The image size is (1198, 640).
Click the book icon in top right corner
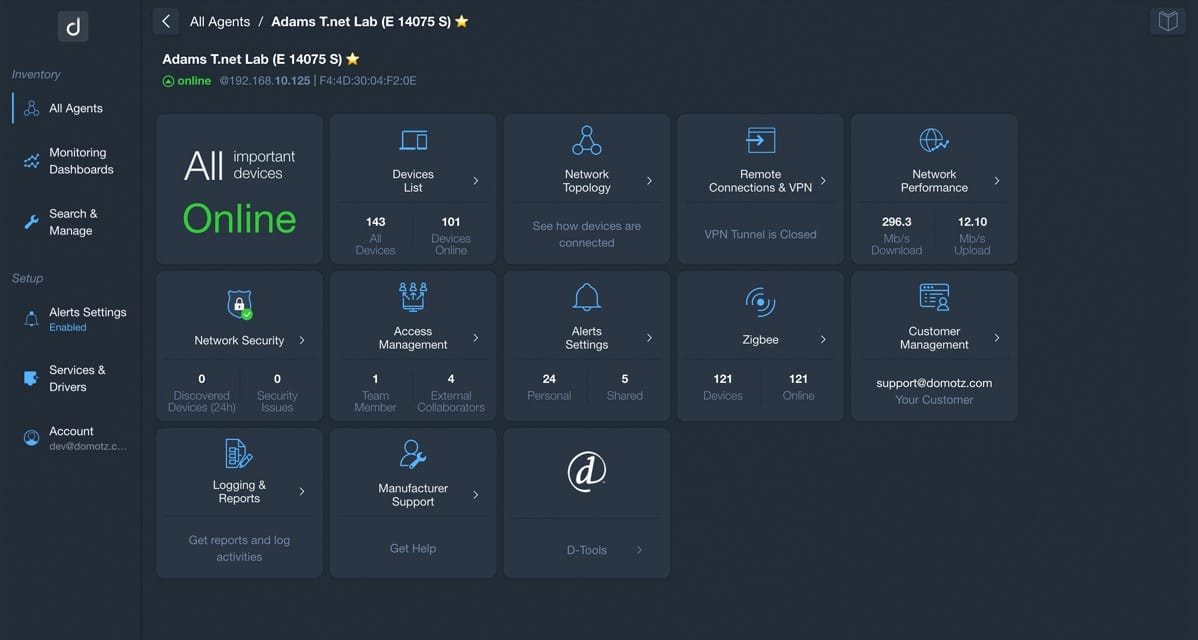[x=1167, y=20]
